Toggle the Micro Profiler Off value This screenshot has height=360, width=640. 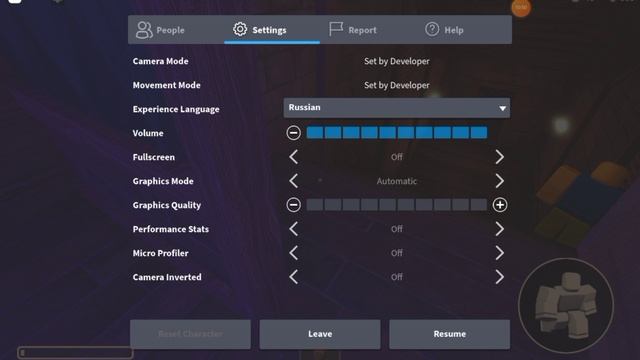[397, 253]
